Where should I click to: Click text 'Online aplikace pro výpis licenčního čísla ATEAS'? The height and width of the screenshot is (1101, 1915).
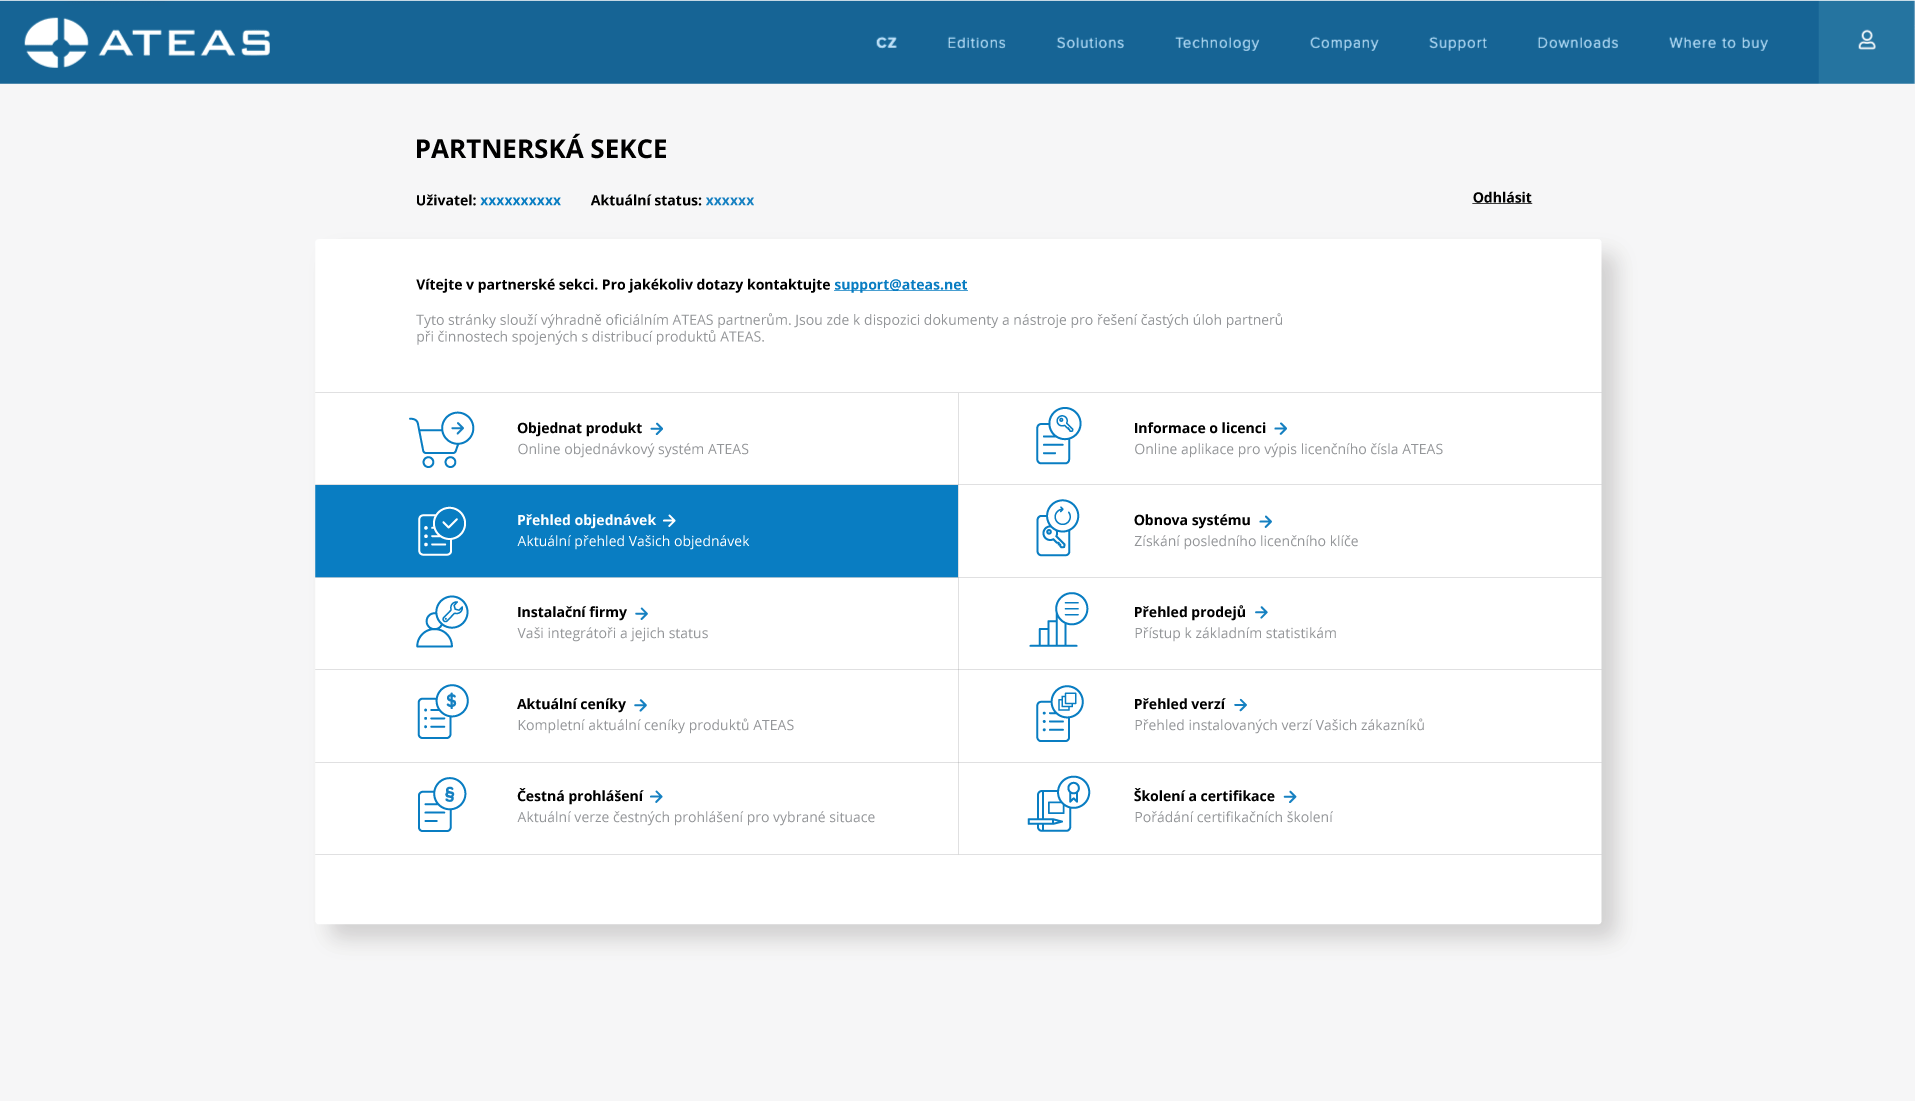pyautogui.click(x=1288, y=449)
